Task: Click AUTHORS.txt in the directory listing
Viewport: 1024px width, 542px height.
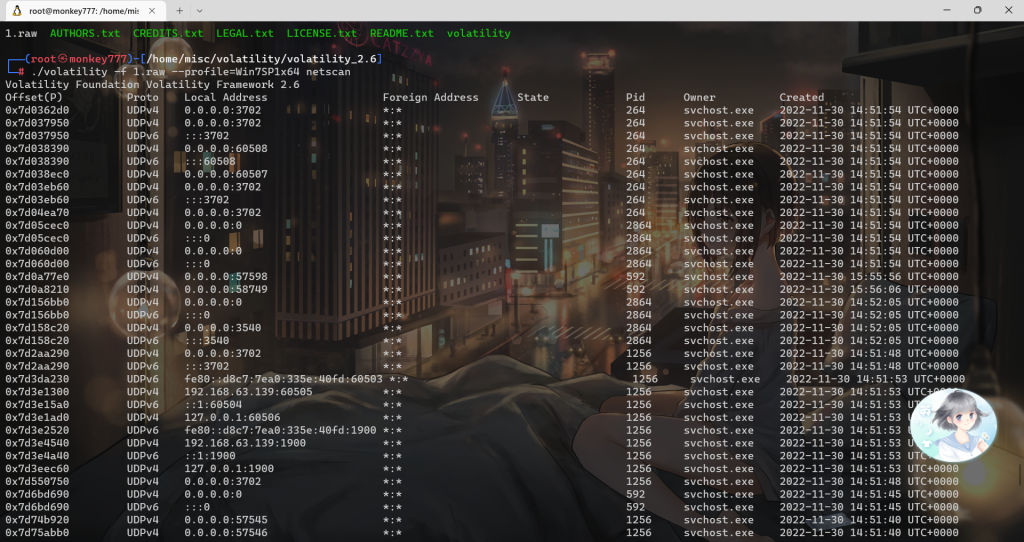Action: [x=84, y=33]
